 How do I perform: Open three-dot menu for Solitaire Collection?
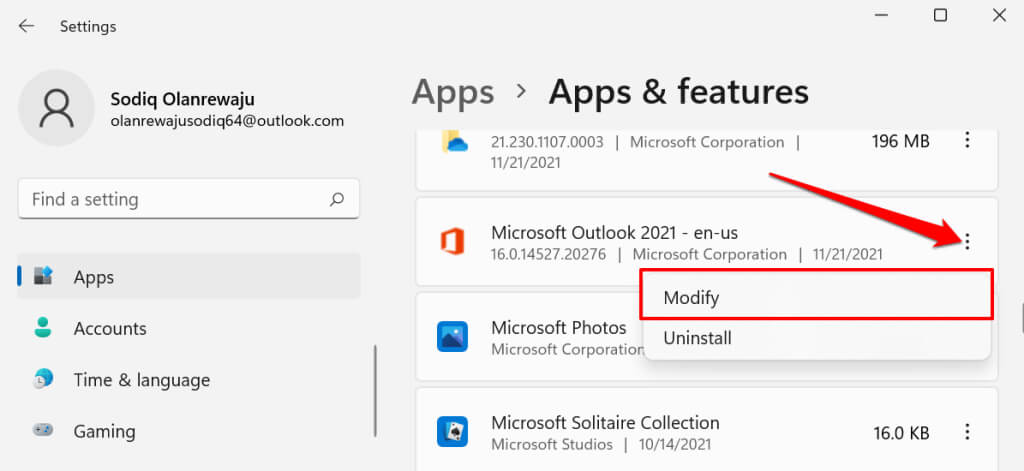(967, 432)
